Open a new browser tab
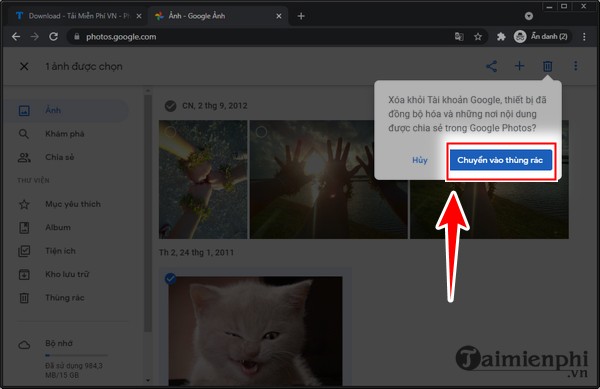600x389 pixels. [301, 16]
